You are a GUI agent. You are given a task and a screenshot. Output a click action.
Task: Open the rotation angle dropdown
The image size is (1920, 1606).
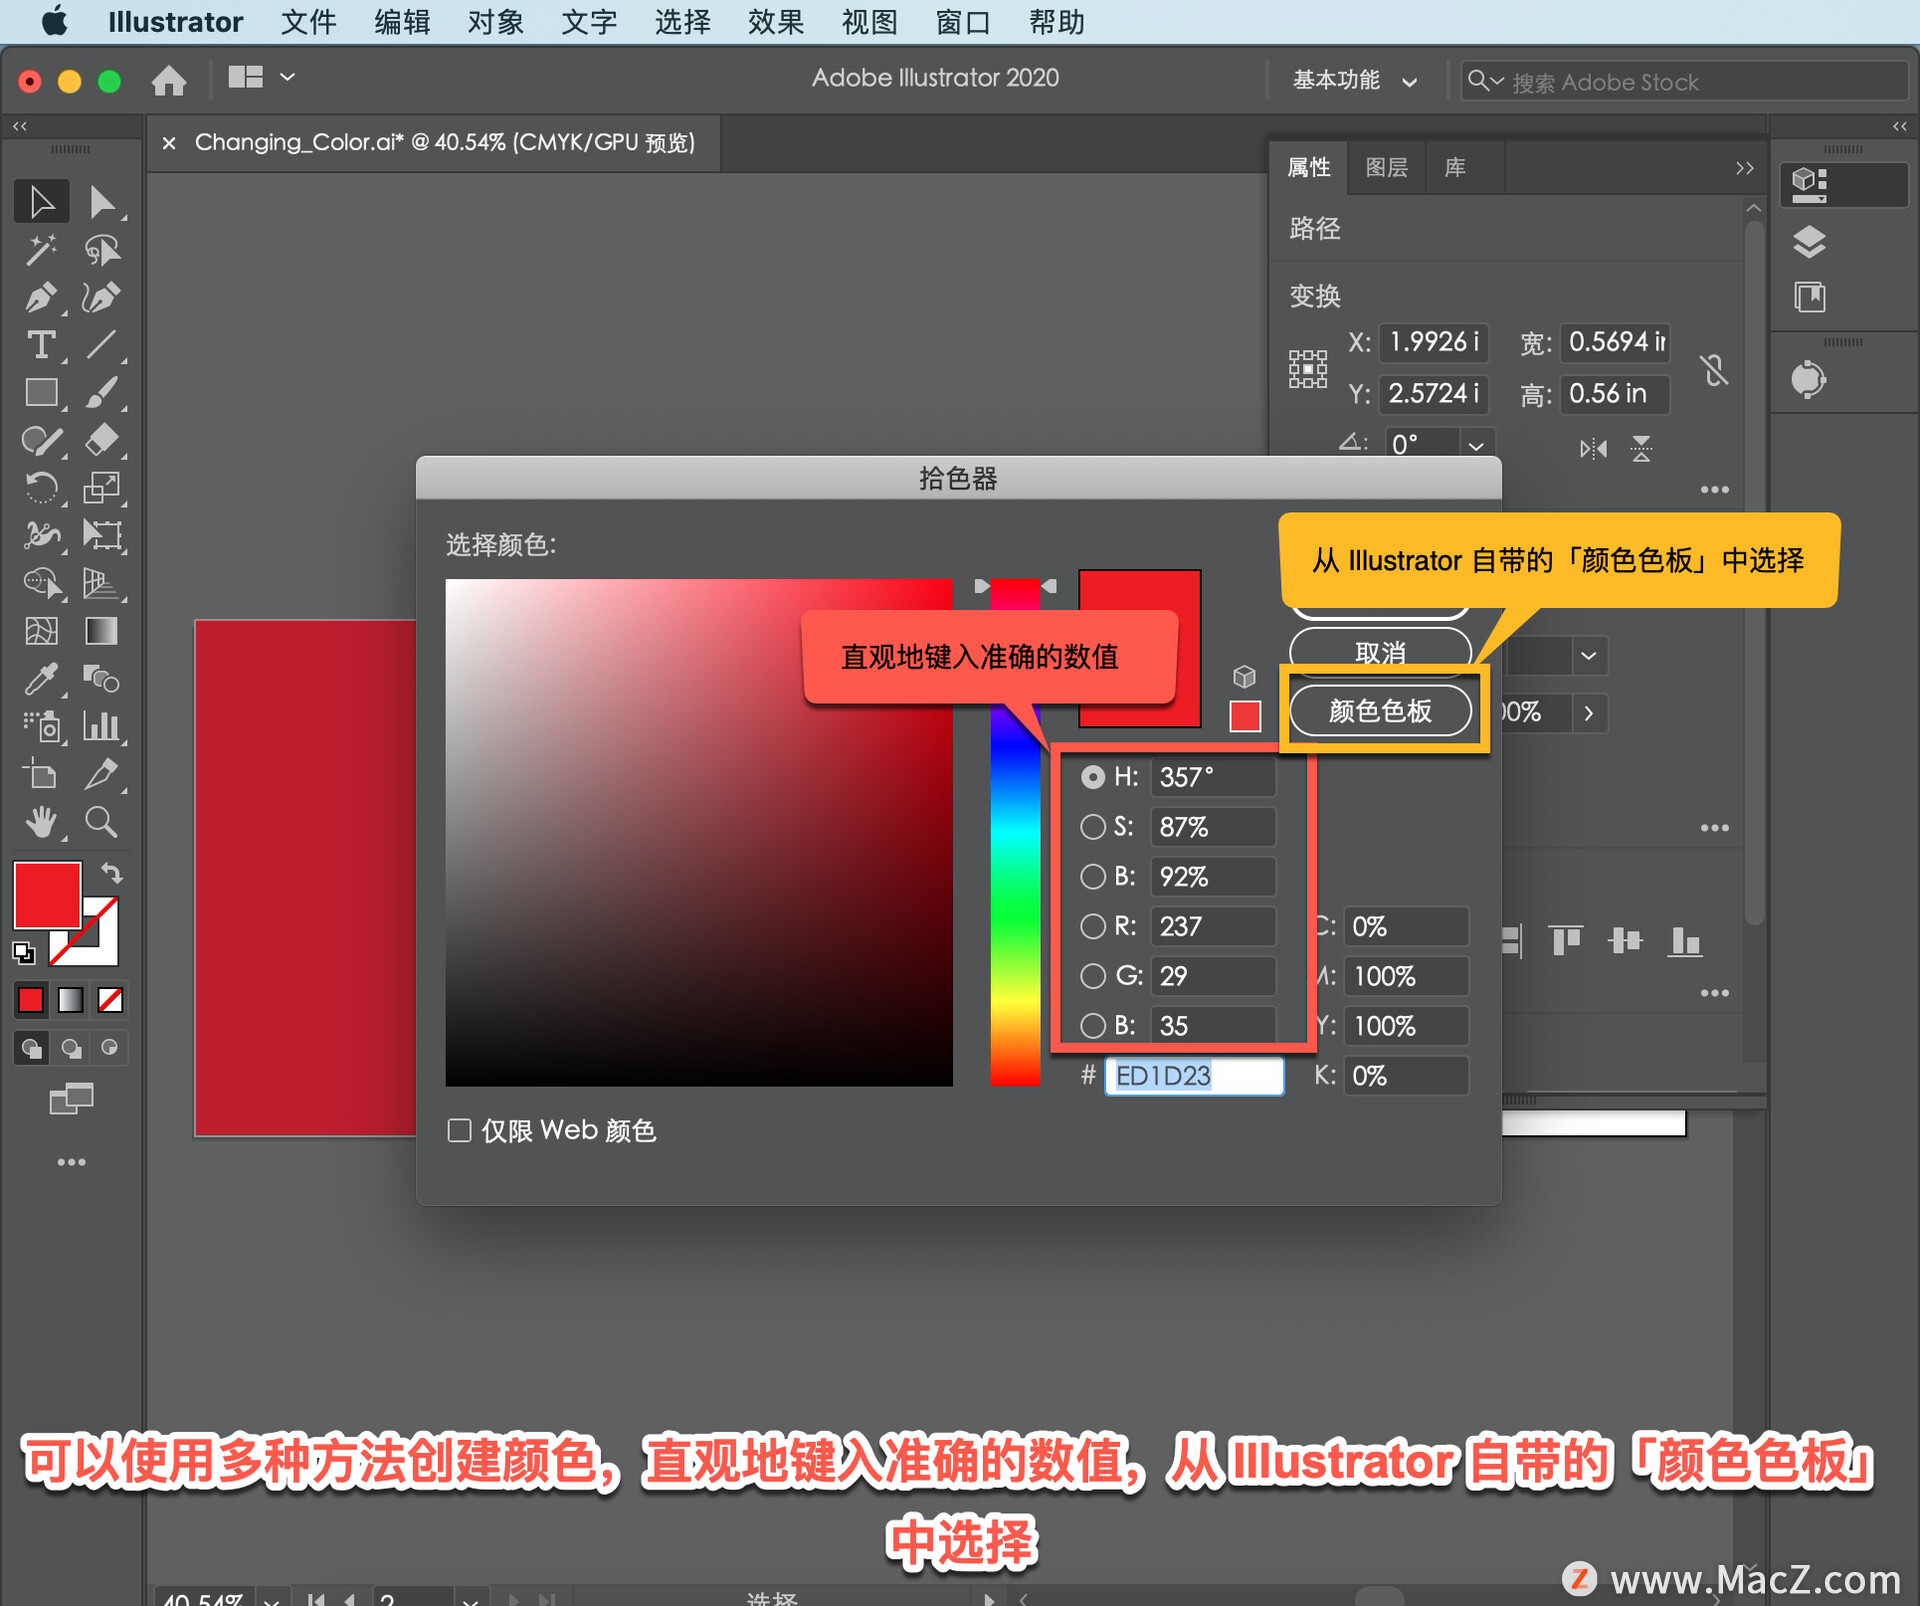tap(1476, 445)
